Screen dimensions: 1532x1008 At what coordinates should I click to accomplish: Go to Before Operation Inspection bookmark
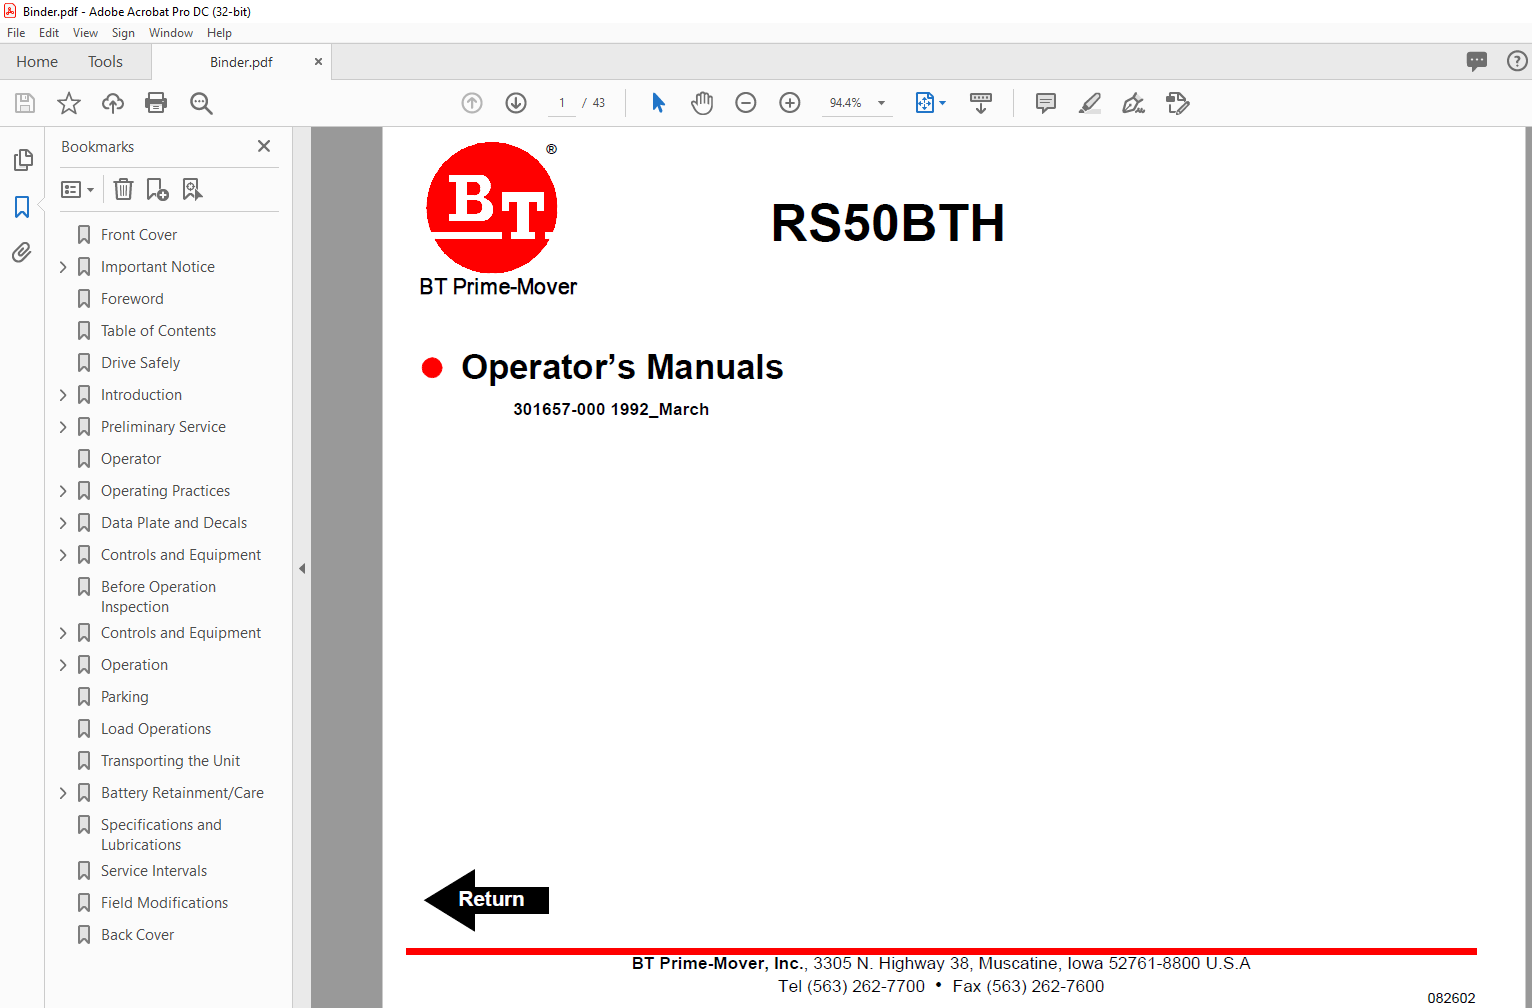(x=158, y=597)
